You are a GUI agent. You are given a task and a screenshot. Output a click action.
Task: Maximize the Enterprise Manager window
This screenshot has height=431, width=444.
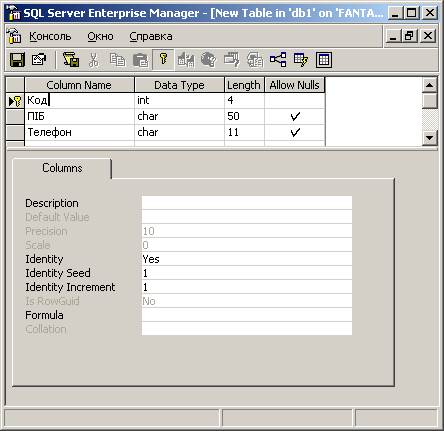tap(412, 13)
